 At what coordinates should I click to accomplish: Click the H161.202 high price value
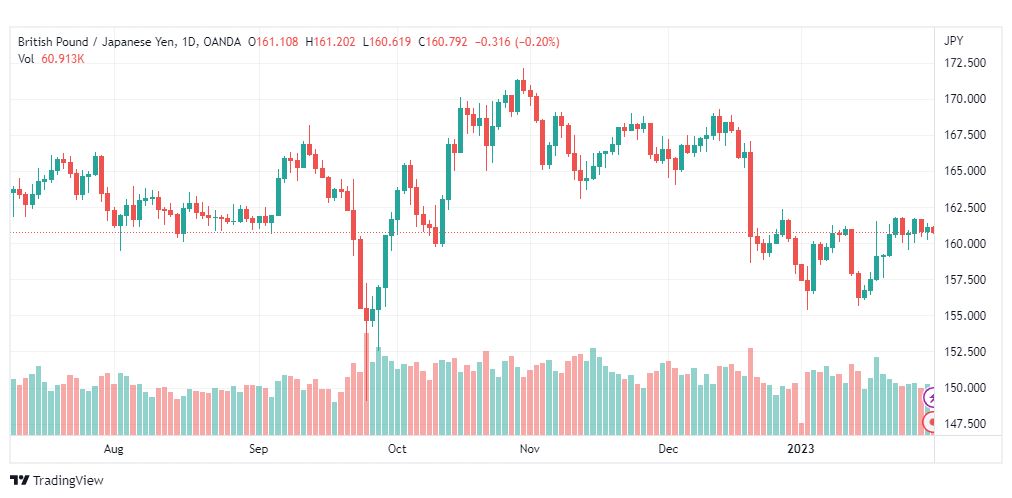click(x=330, y=42)
